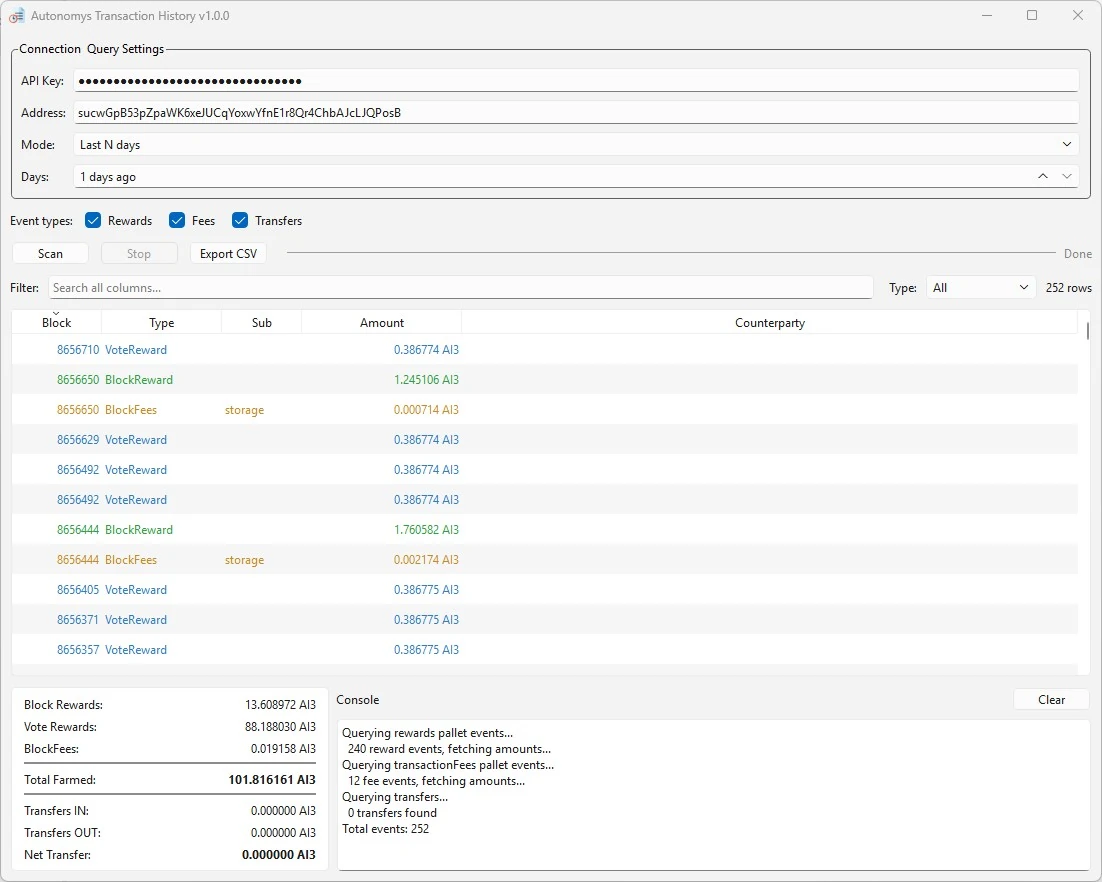
Task: Select block 8656629 VoteReward row
Action: (545, 439)
